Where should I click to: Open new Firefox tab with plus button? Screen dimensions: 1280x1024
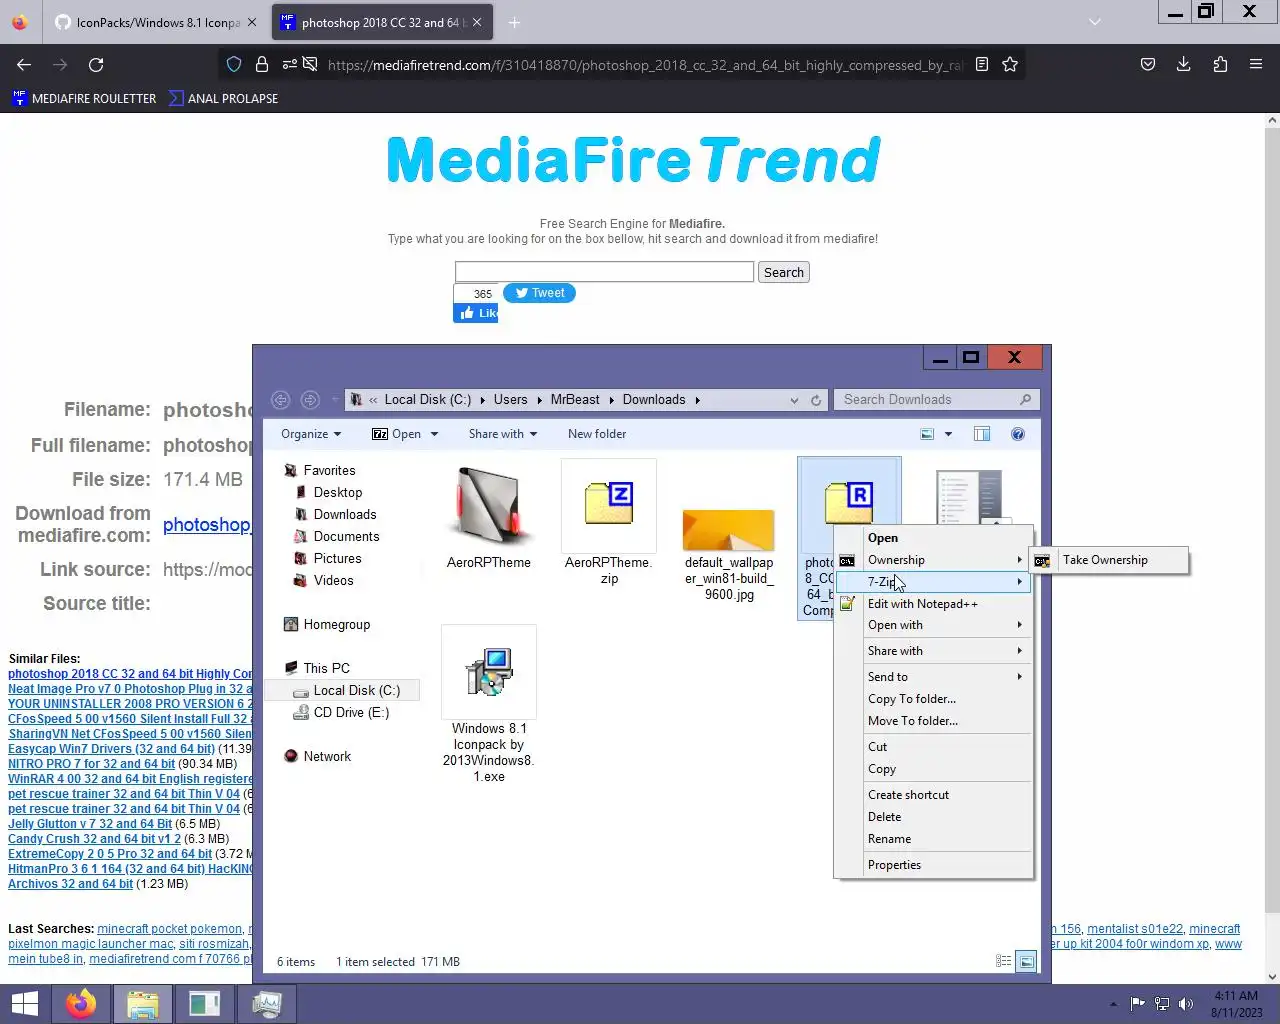[514, 22]
